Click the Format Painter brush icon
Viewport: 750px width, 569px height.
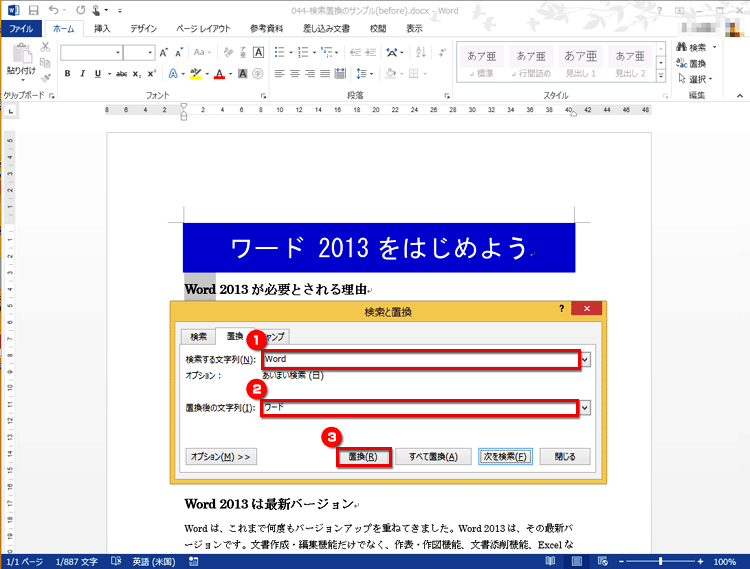coord(45,77)
